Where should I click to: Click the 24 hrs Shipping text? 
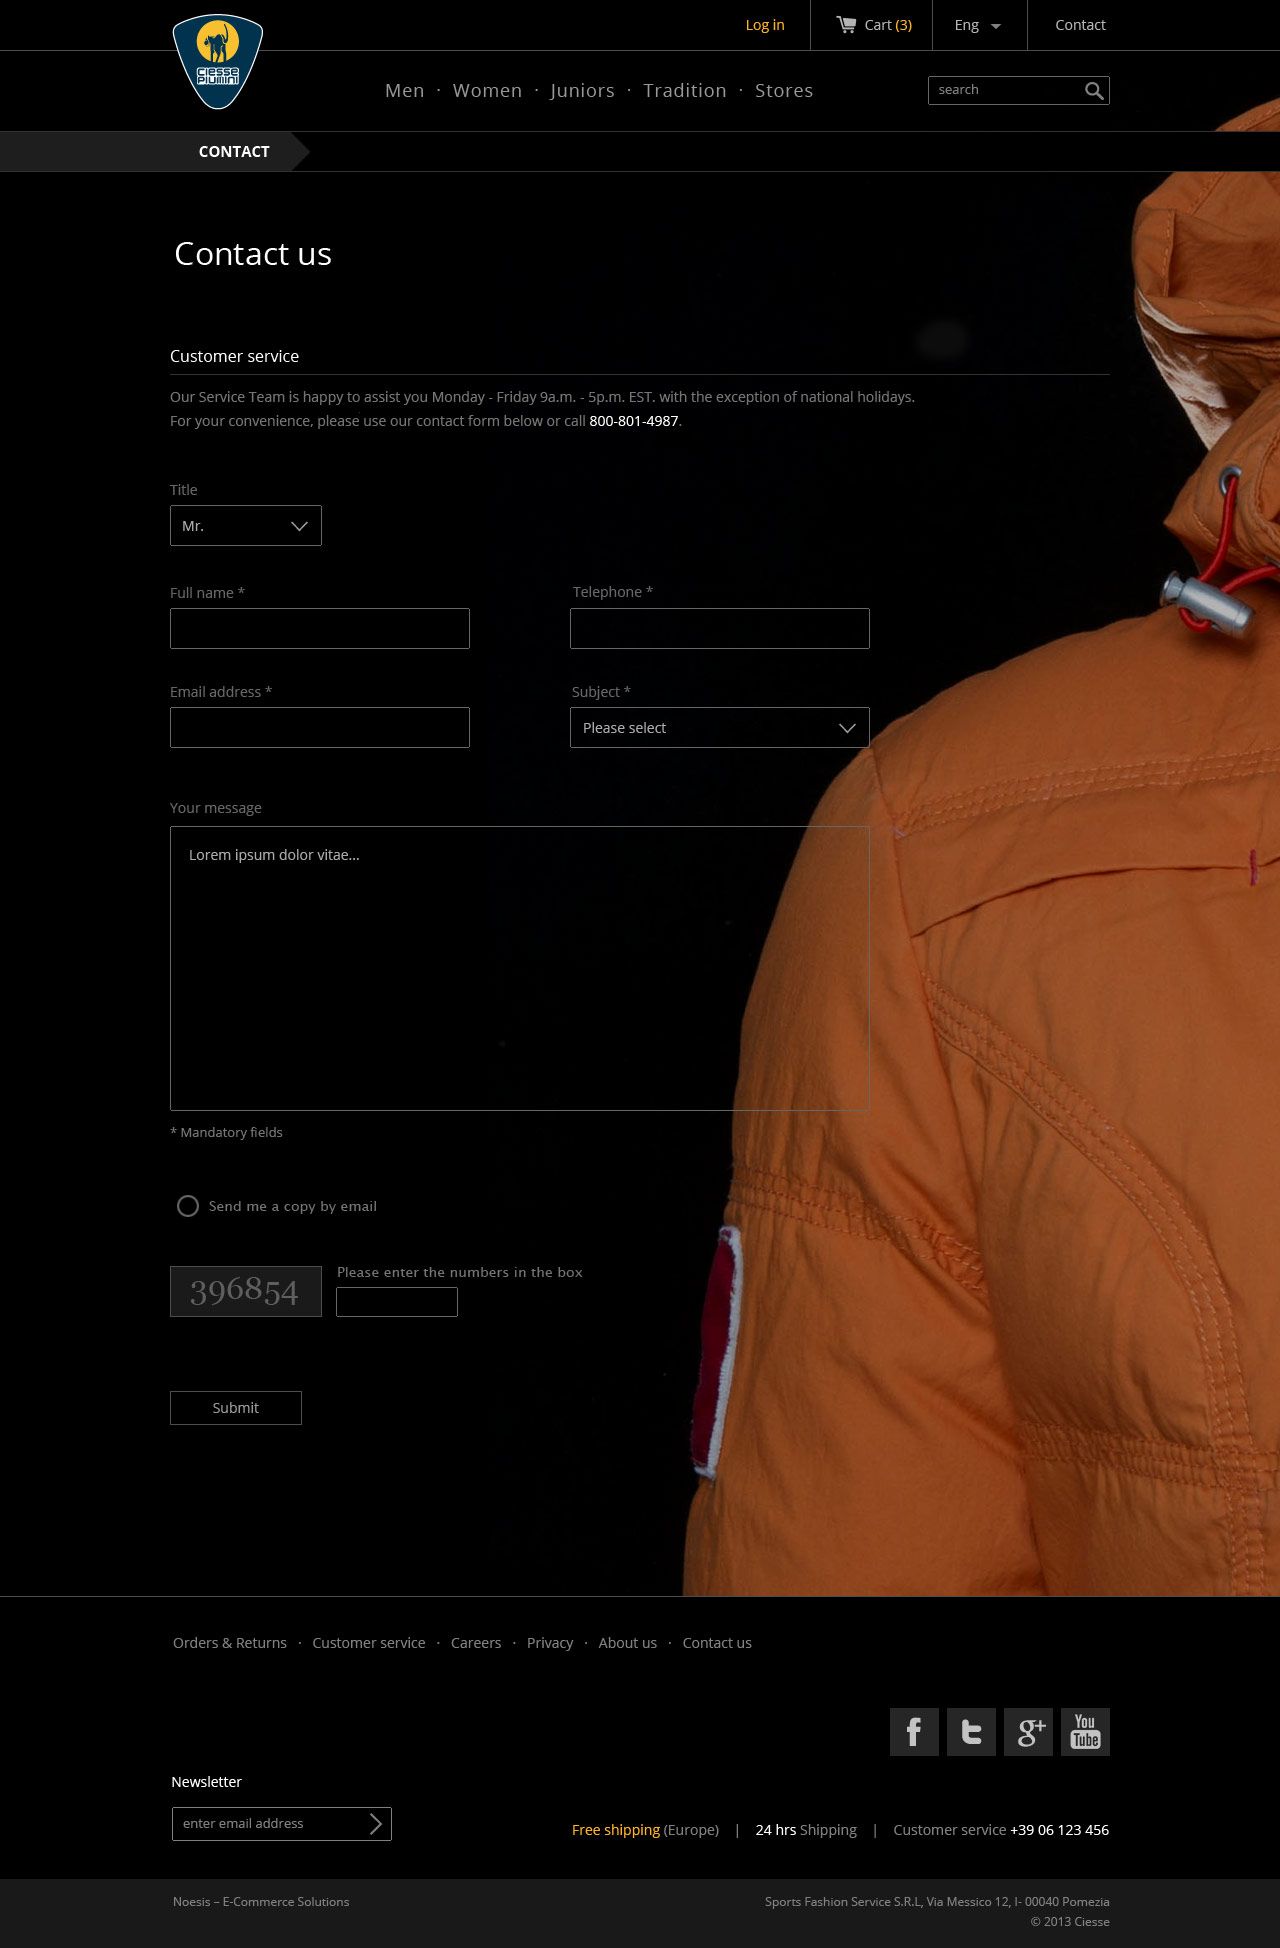click(x=806, y=1830)
